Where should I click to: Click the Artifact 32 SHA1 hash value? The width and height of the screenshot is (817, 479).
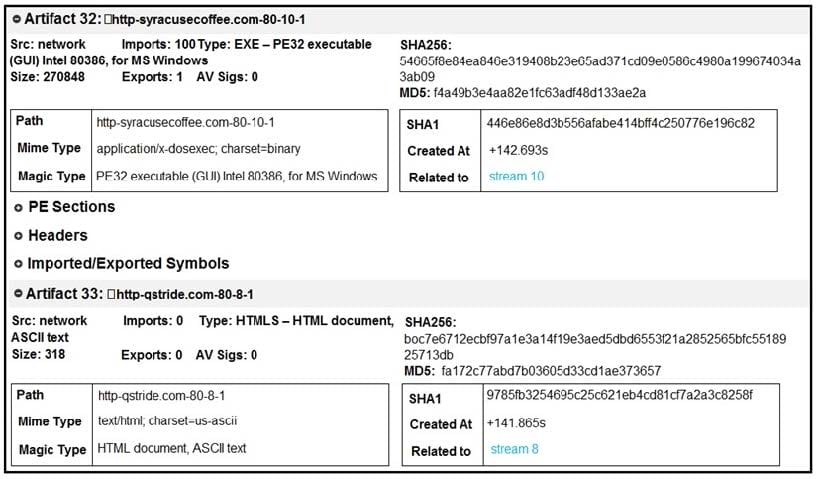[620, 124]
